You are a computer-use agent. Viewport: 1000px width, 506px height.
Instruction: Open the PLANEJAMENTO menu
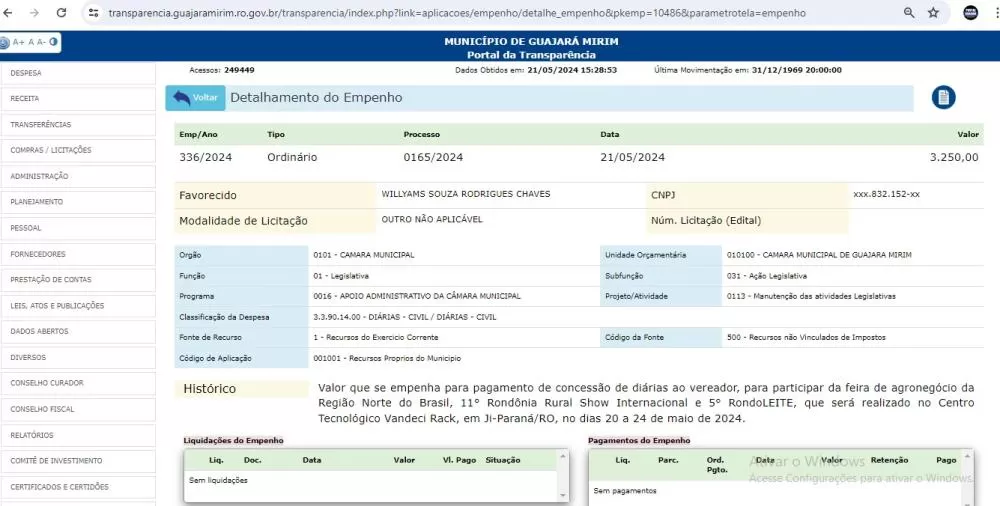78,202
